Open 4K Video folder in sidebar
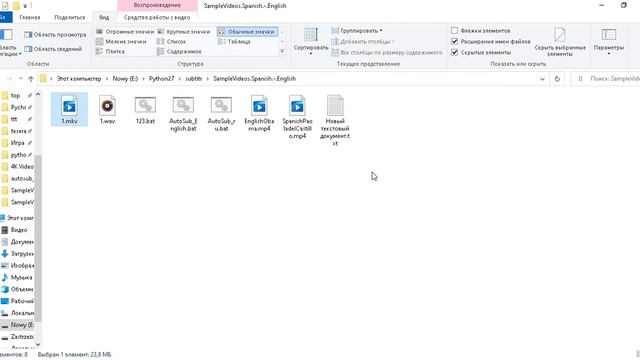Viewport: 640px width, 360px height. tap(18, 167)
